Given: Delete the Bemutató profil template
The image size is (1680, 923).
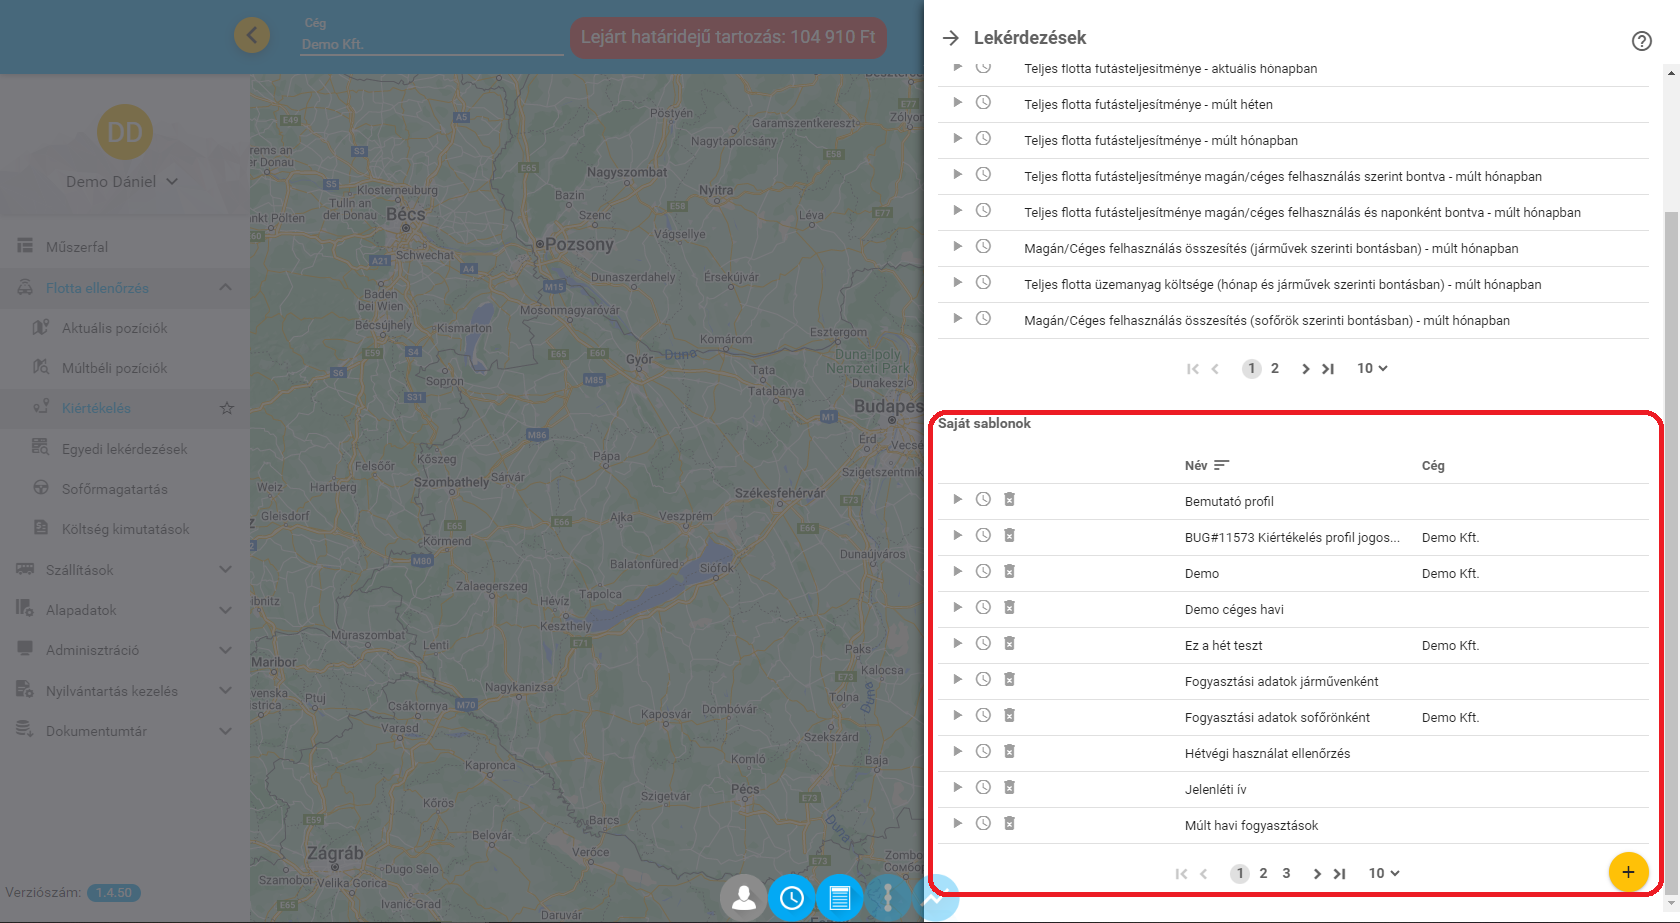Looking at the screenshot, I should (x=1009, y=500).
